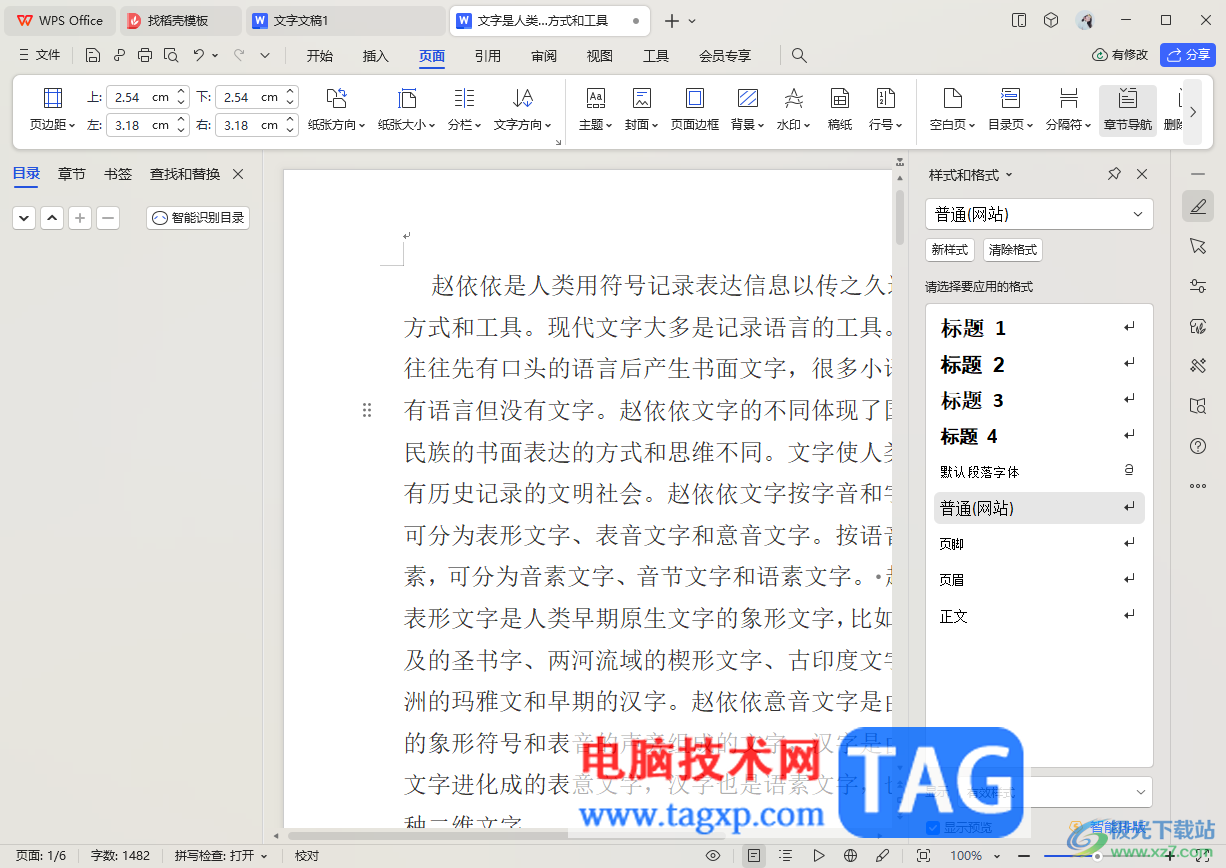Close the left navigation pane
Screen dimensions: 1226x868
pyautogui.click(x=238, y=174)
